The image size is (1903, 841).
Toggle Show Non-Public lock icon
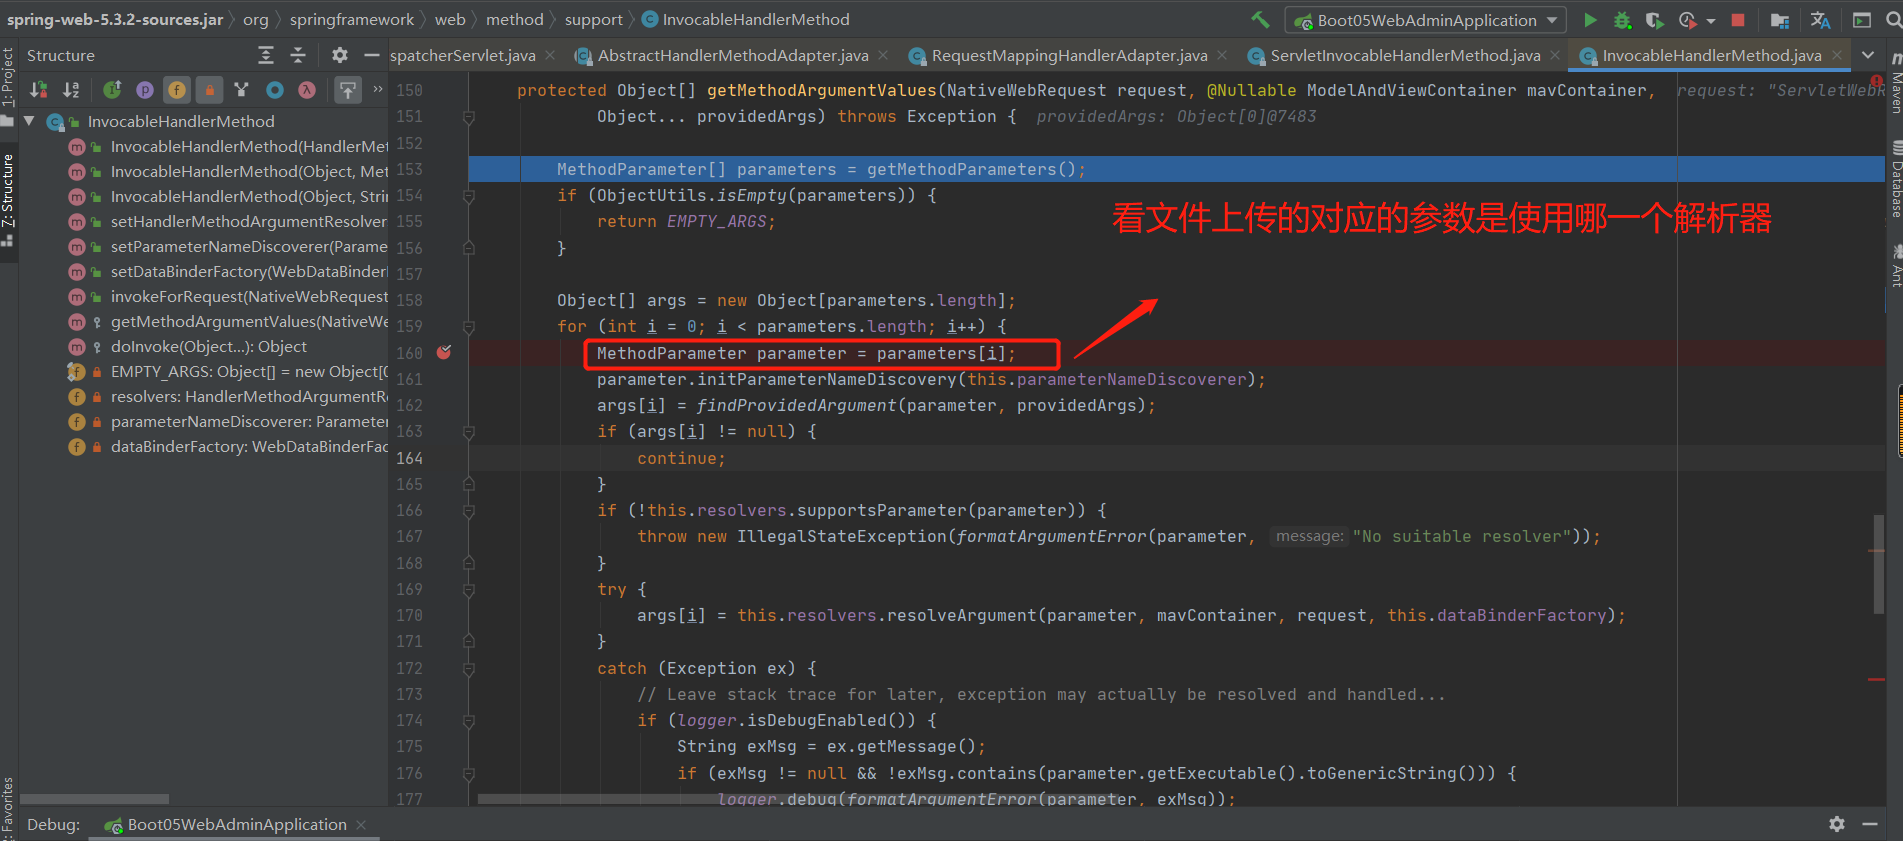(x=209, y=90)
